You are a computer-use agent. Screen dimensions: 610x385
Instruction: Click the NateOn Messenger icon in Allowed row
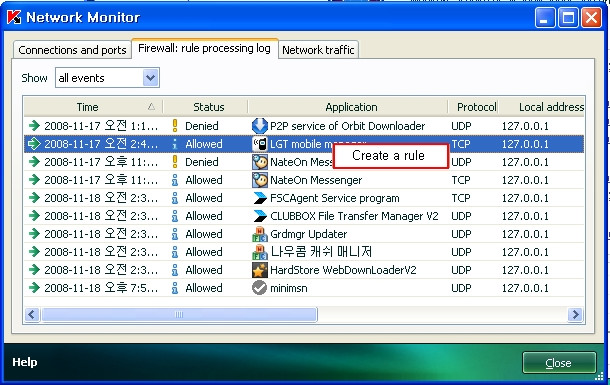pos(259,180)
